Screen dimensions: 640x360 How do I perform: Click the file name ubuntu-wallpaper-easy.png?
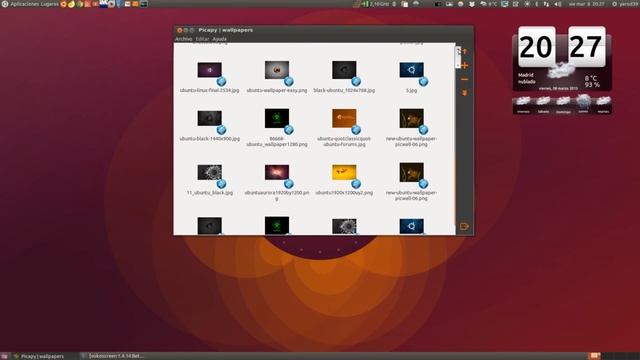(277, 90)
